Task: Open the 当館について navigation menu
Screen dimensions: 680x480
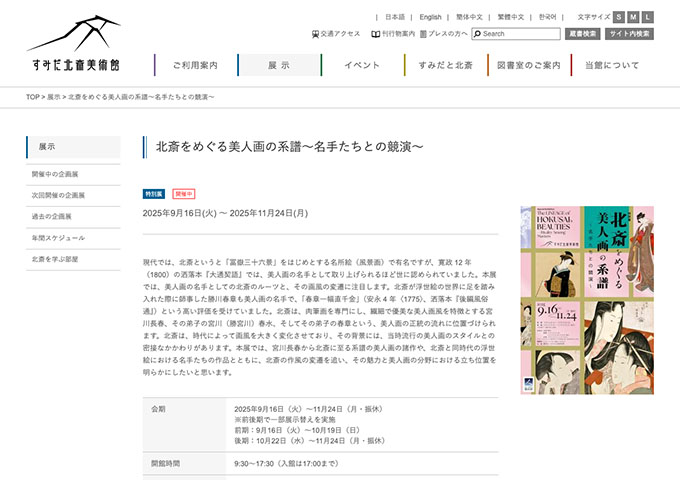Action: [x=611, y=65]
